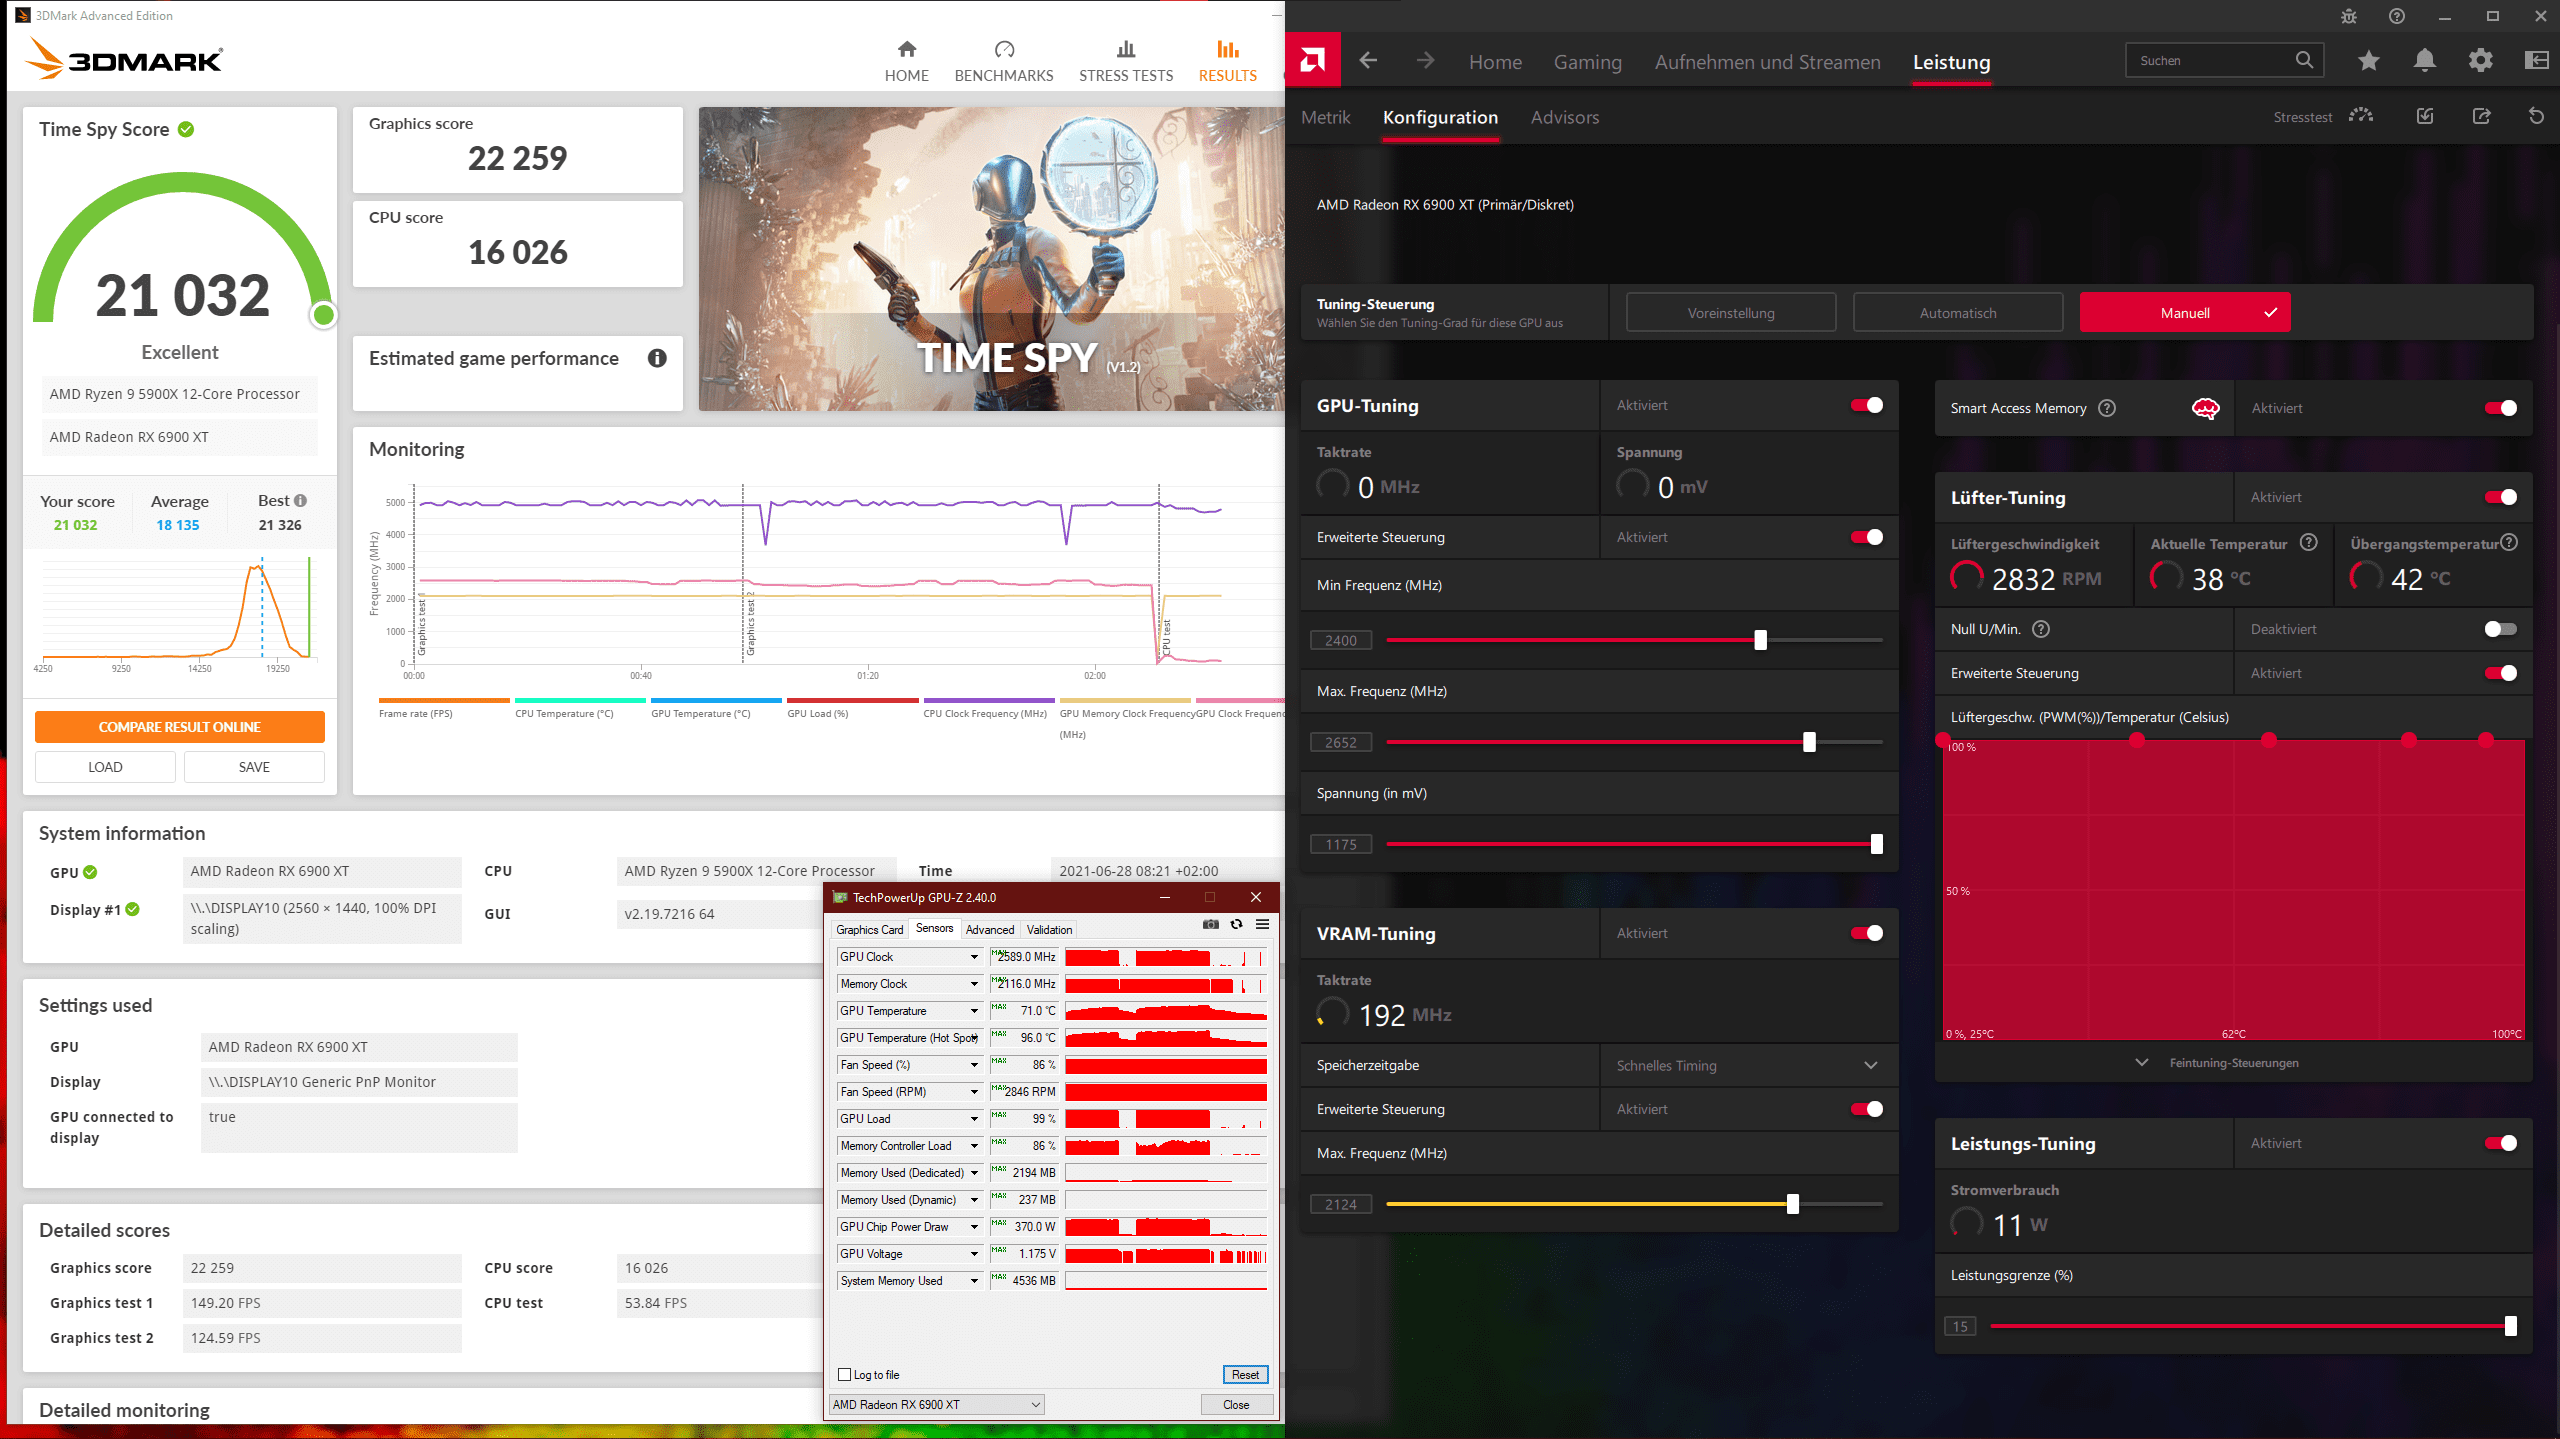The height and width of the screenshot is (1439, 2560).
Task: Open Fan Speed (RPM) sensor dropdown in GPU-Z
Action: point(974,1092)
